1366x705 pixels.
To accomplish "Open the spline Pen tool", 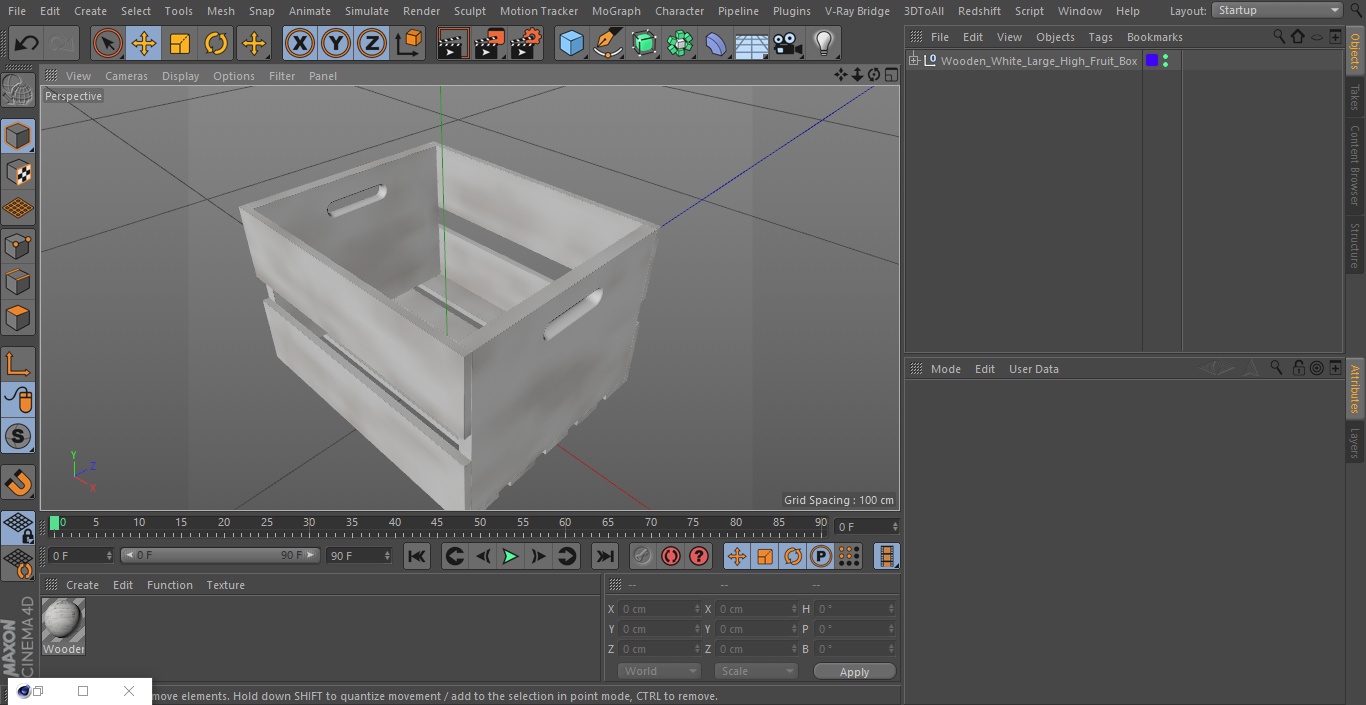I will click(608, 44).
